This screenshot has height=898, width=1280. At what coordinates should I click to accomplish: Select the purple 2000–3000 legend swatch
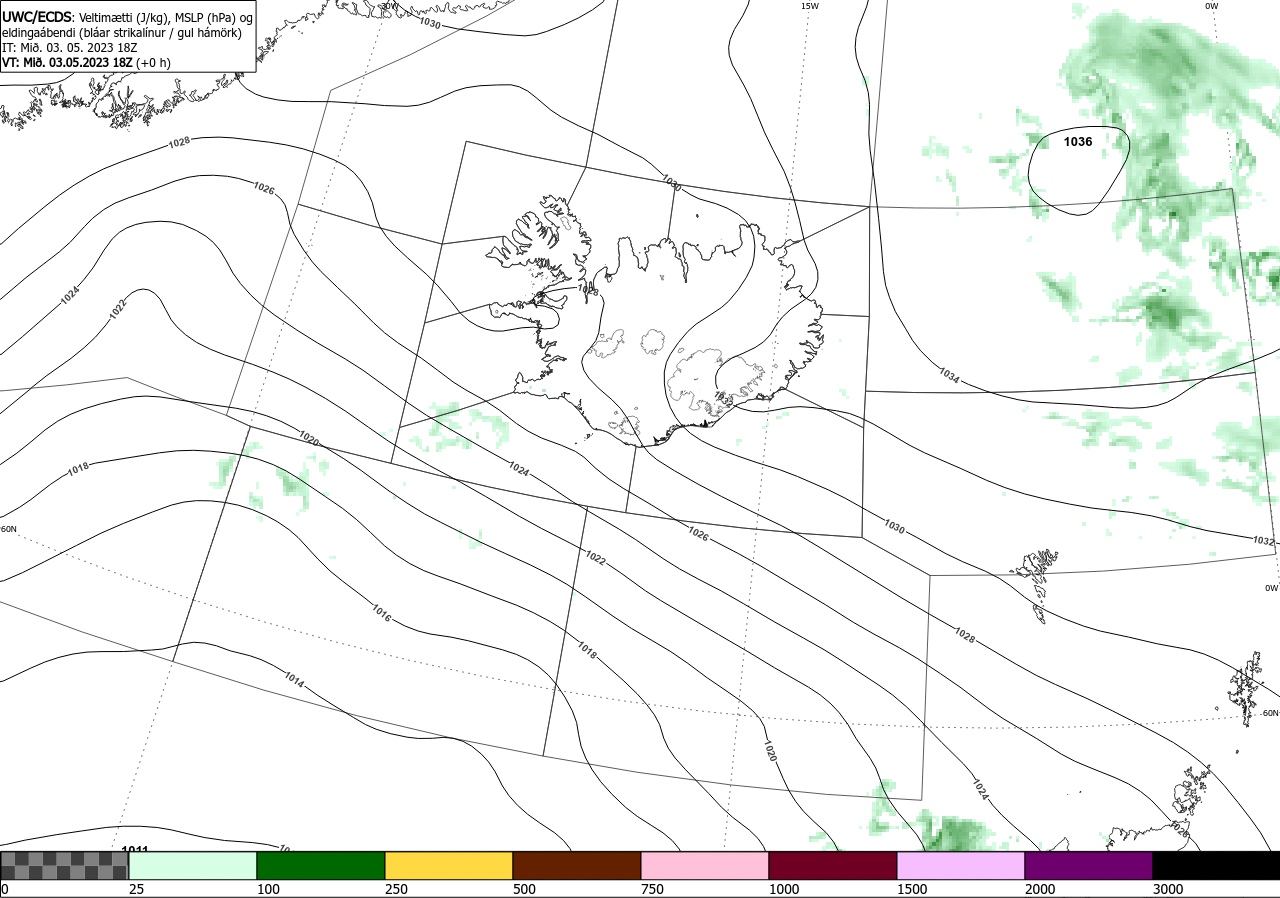[x=1089, y=865]
